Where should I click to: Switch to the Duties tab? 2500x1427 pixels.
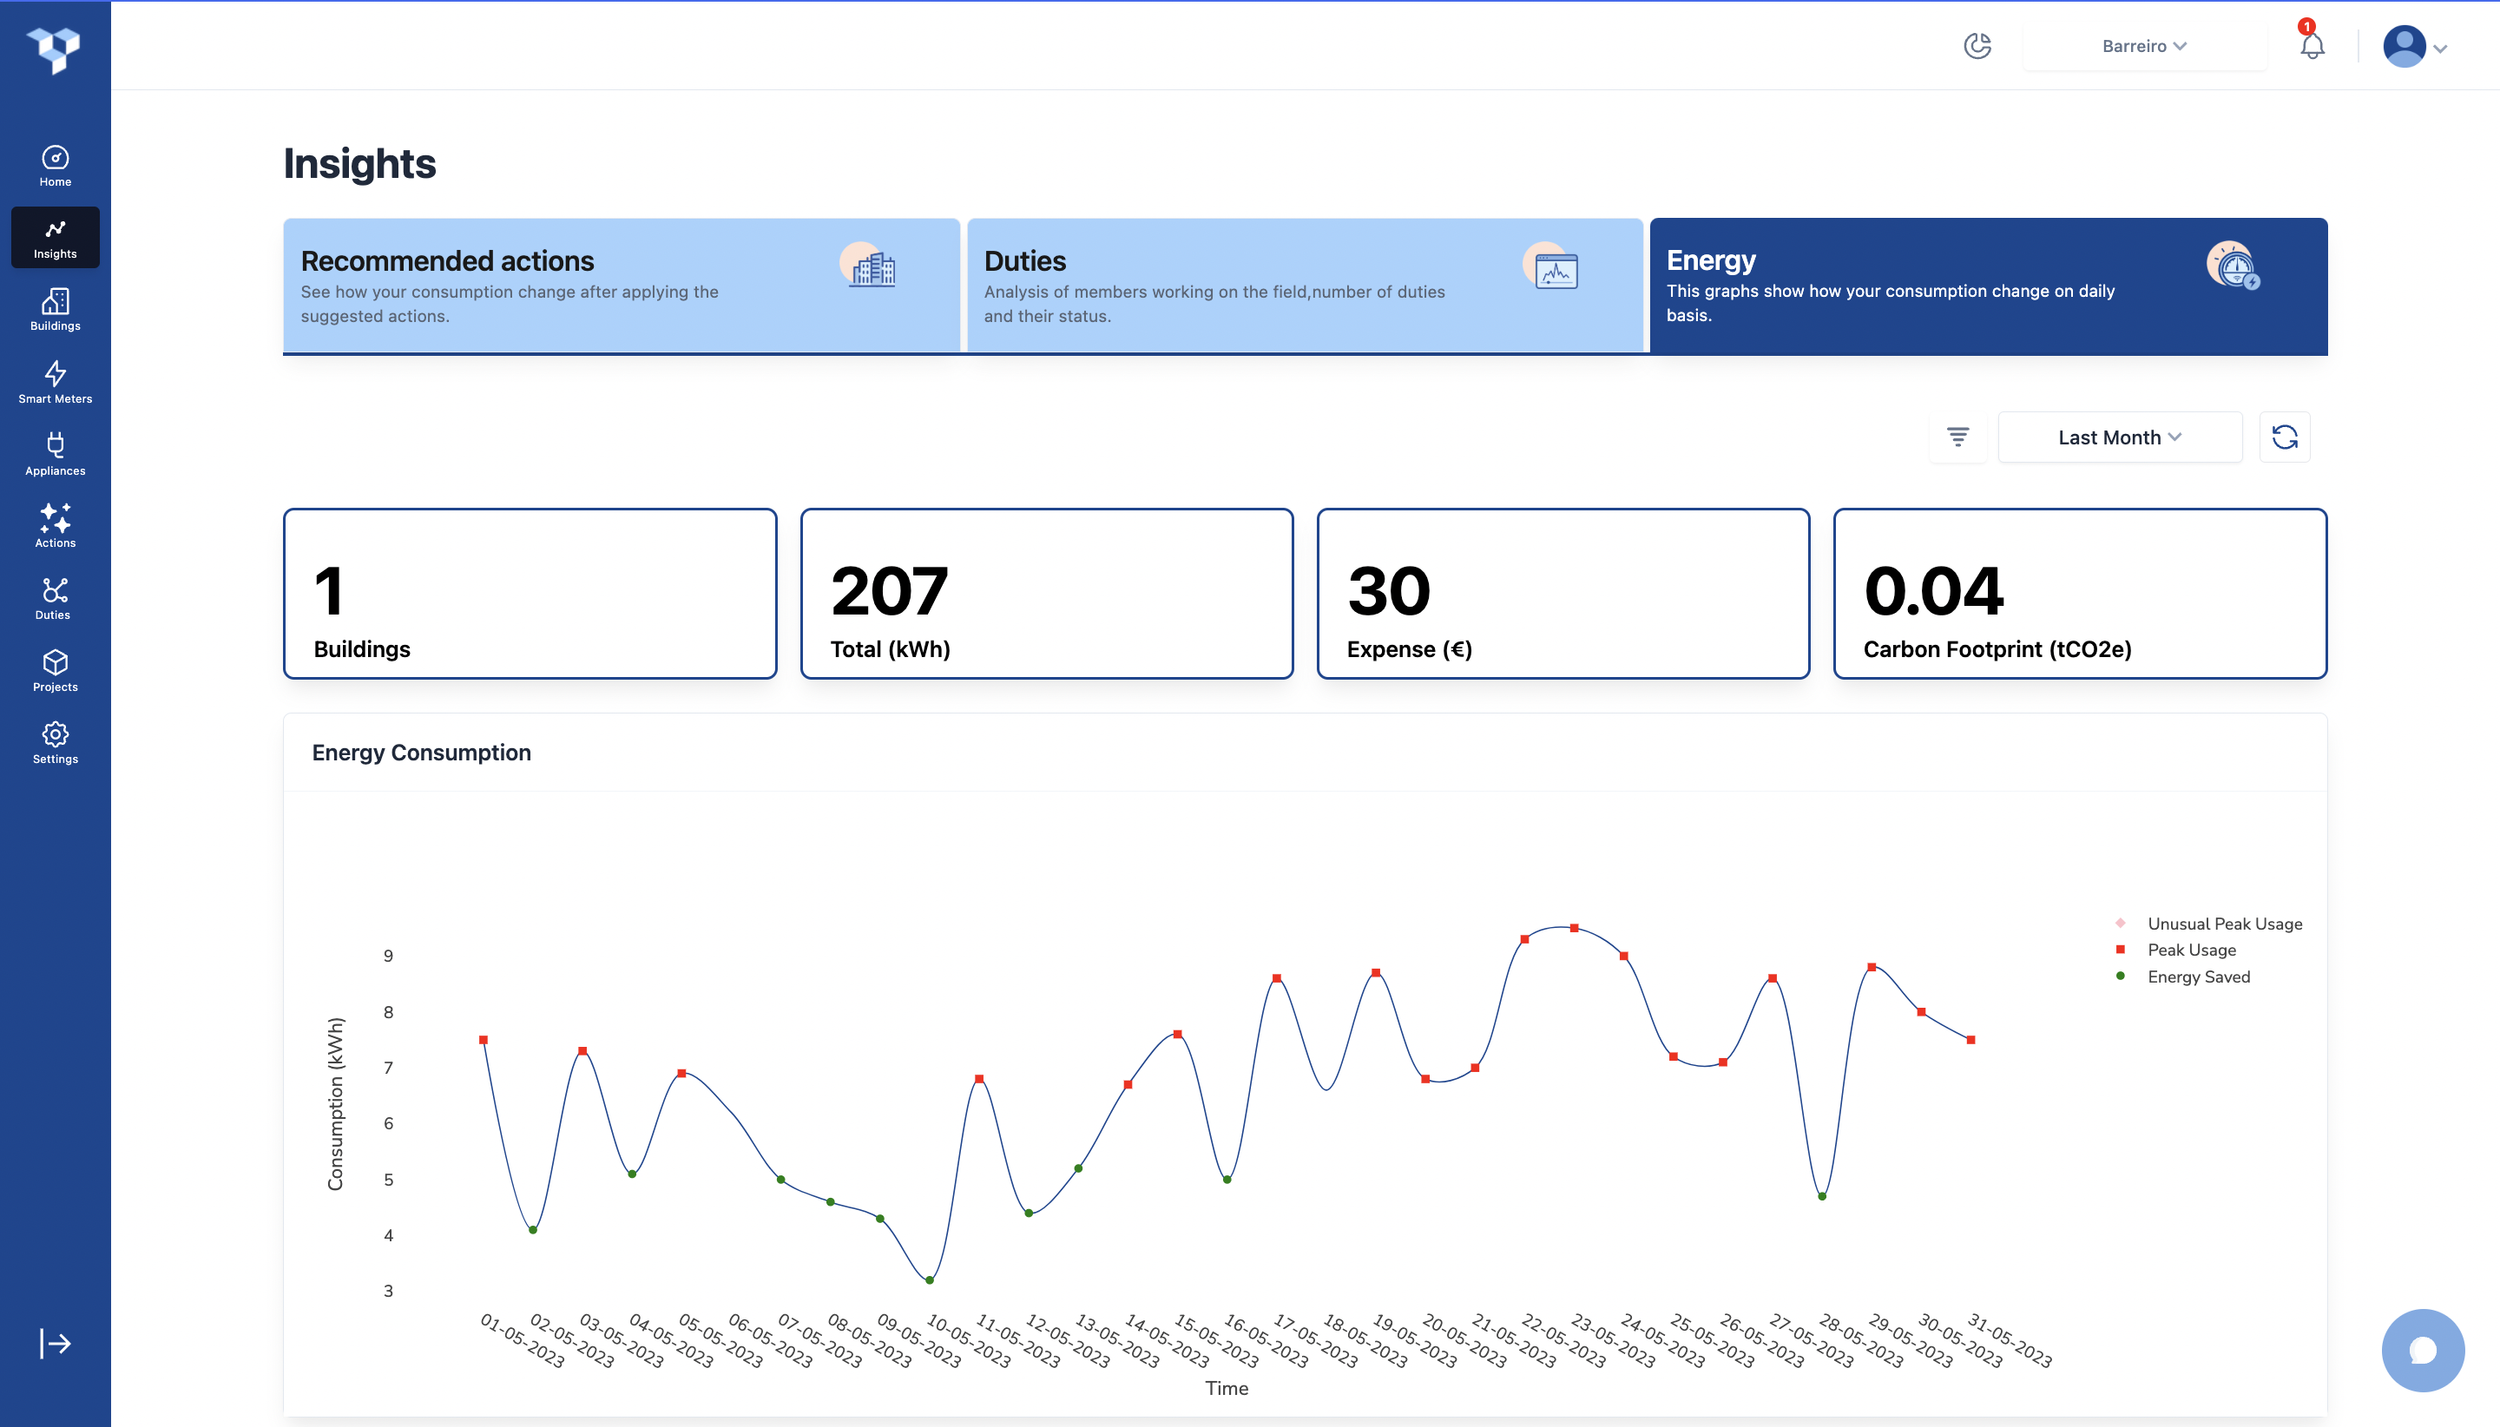tap(1304, 286)
